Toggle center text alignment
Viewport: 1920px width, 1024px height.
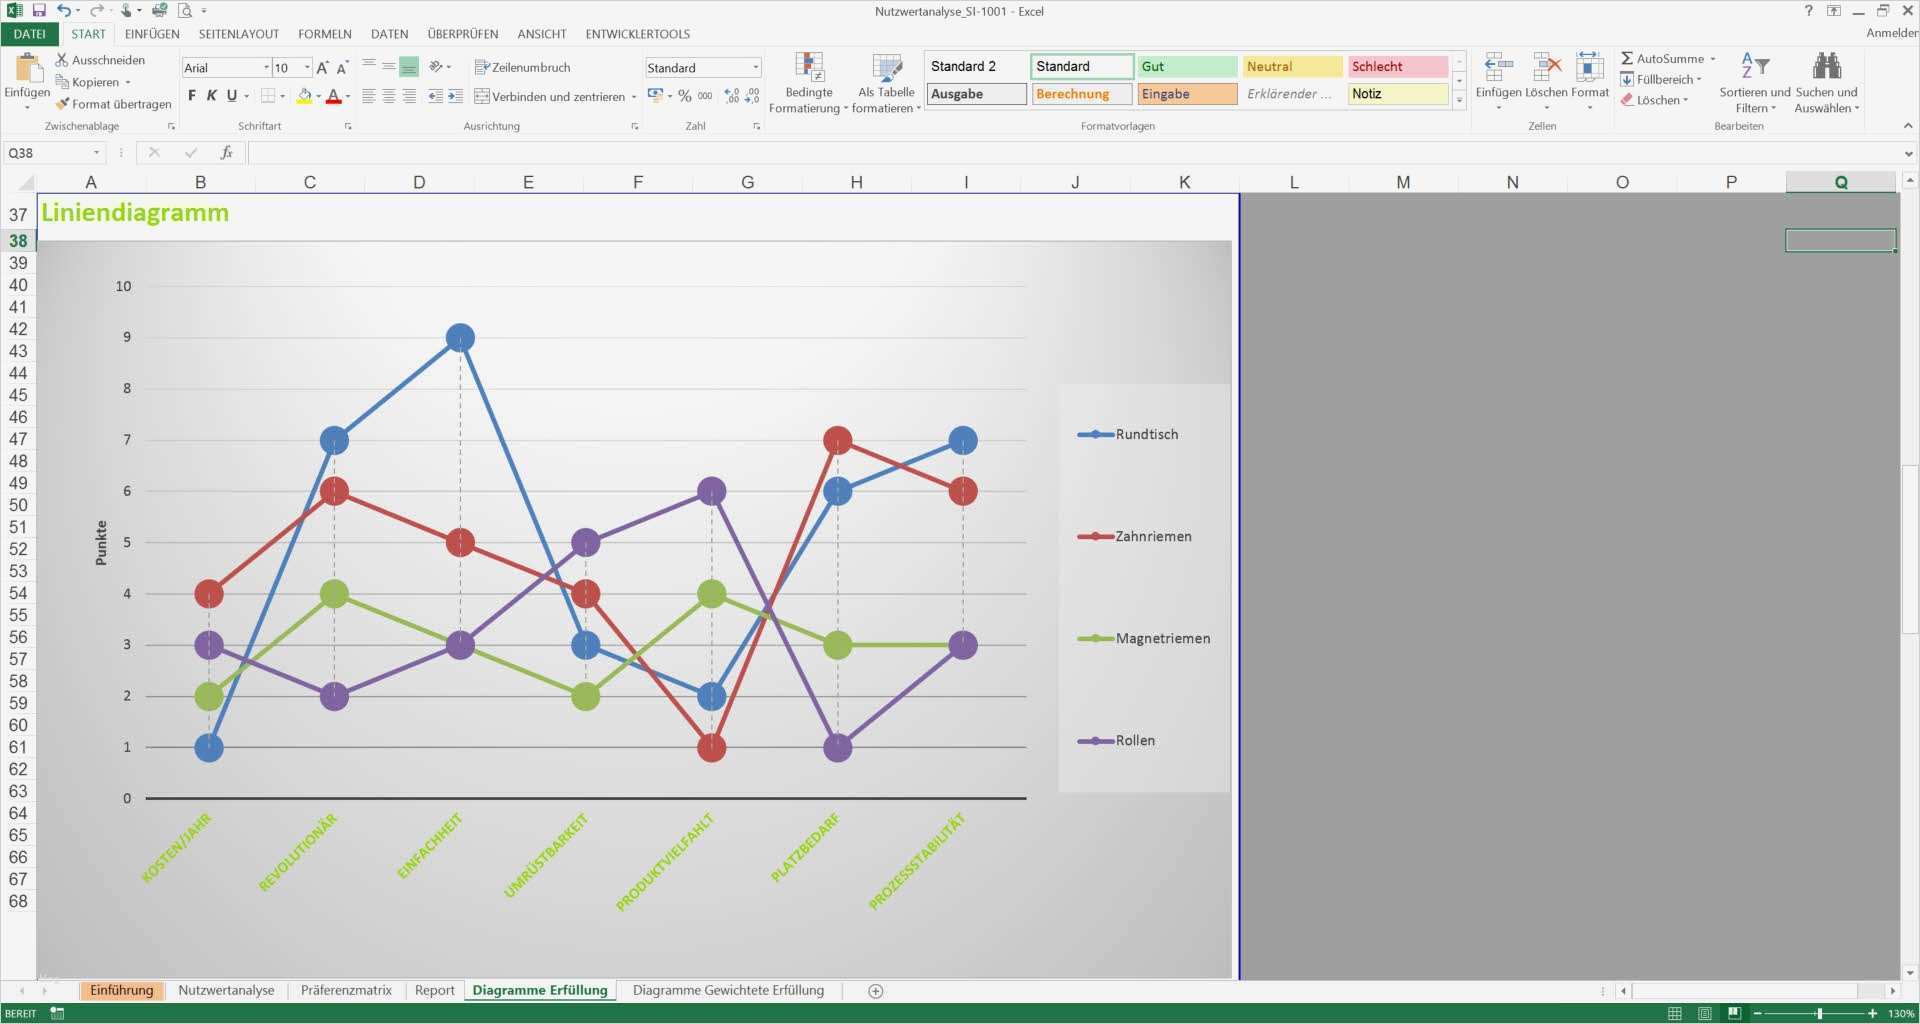pos(389,96)
